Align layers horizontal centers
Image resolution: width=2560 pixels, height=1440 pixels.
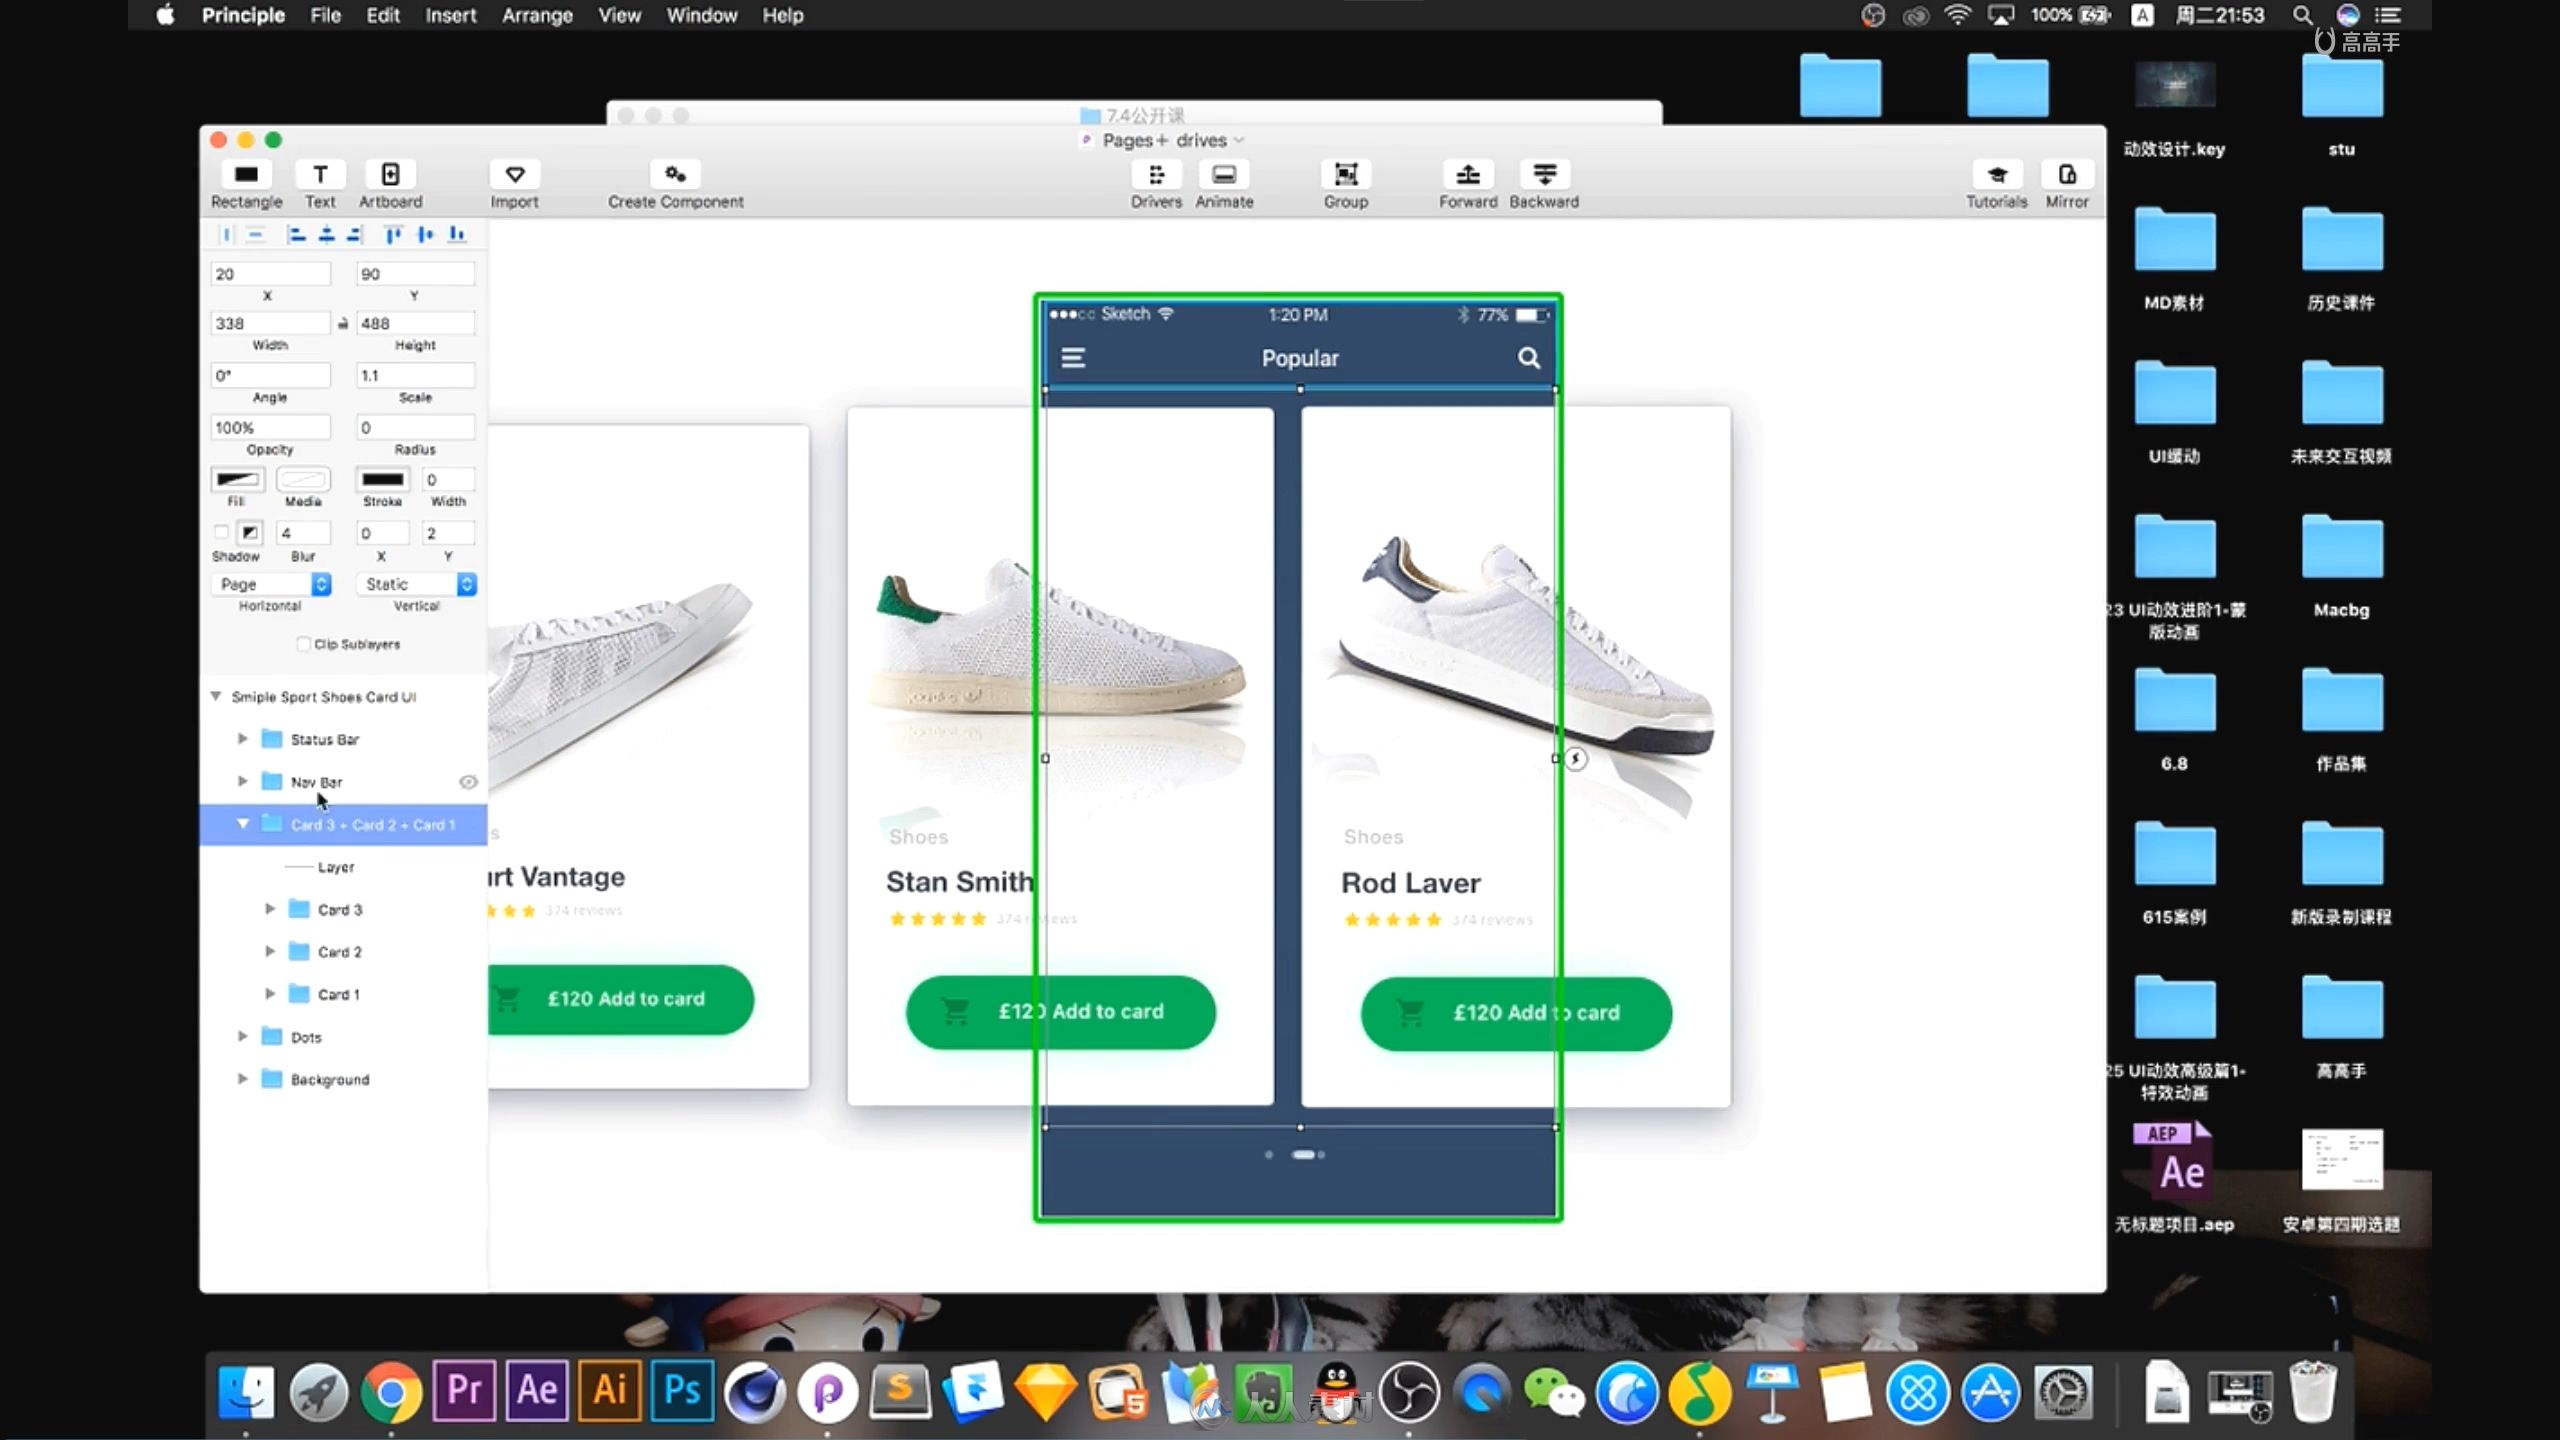click(326, 234)
